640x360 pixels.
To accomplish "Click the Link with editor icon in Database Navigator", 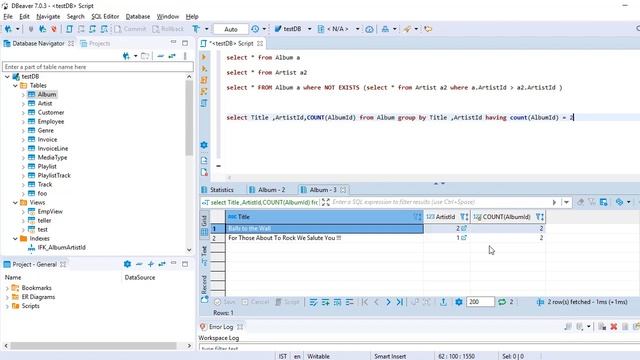I will tap(172, 56).
